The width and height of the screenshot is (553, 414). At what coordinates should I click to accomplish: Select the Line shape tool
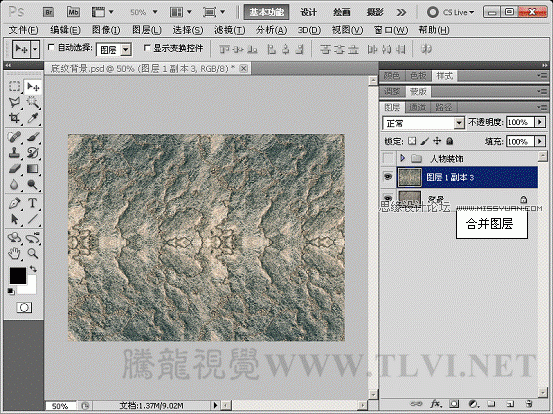coord(33,219)
